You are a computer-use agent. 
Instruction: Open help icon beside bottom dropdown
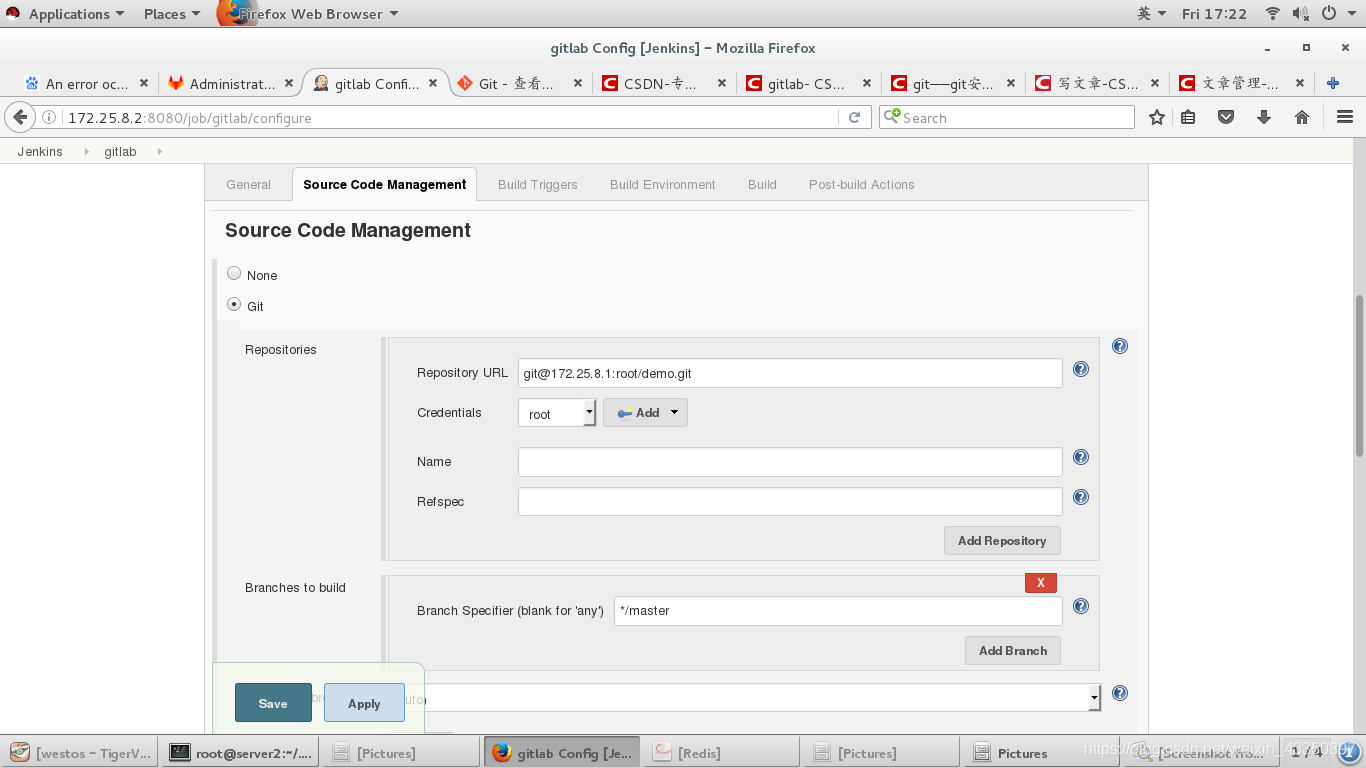(1120, 693)
